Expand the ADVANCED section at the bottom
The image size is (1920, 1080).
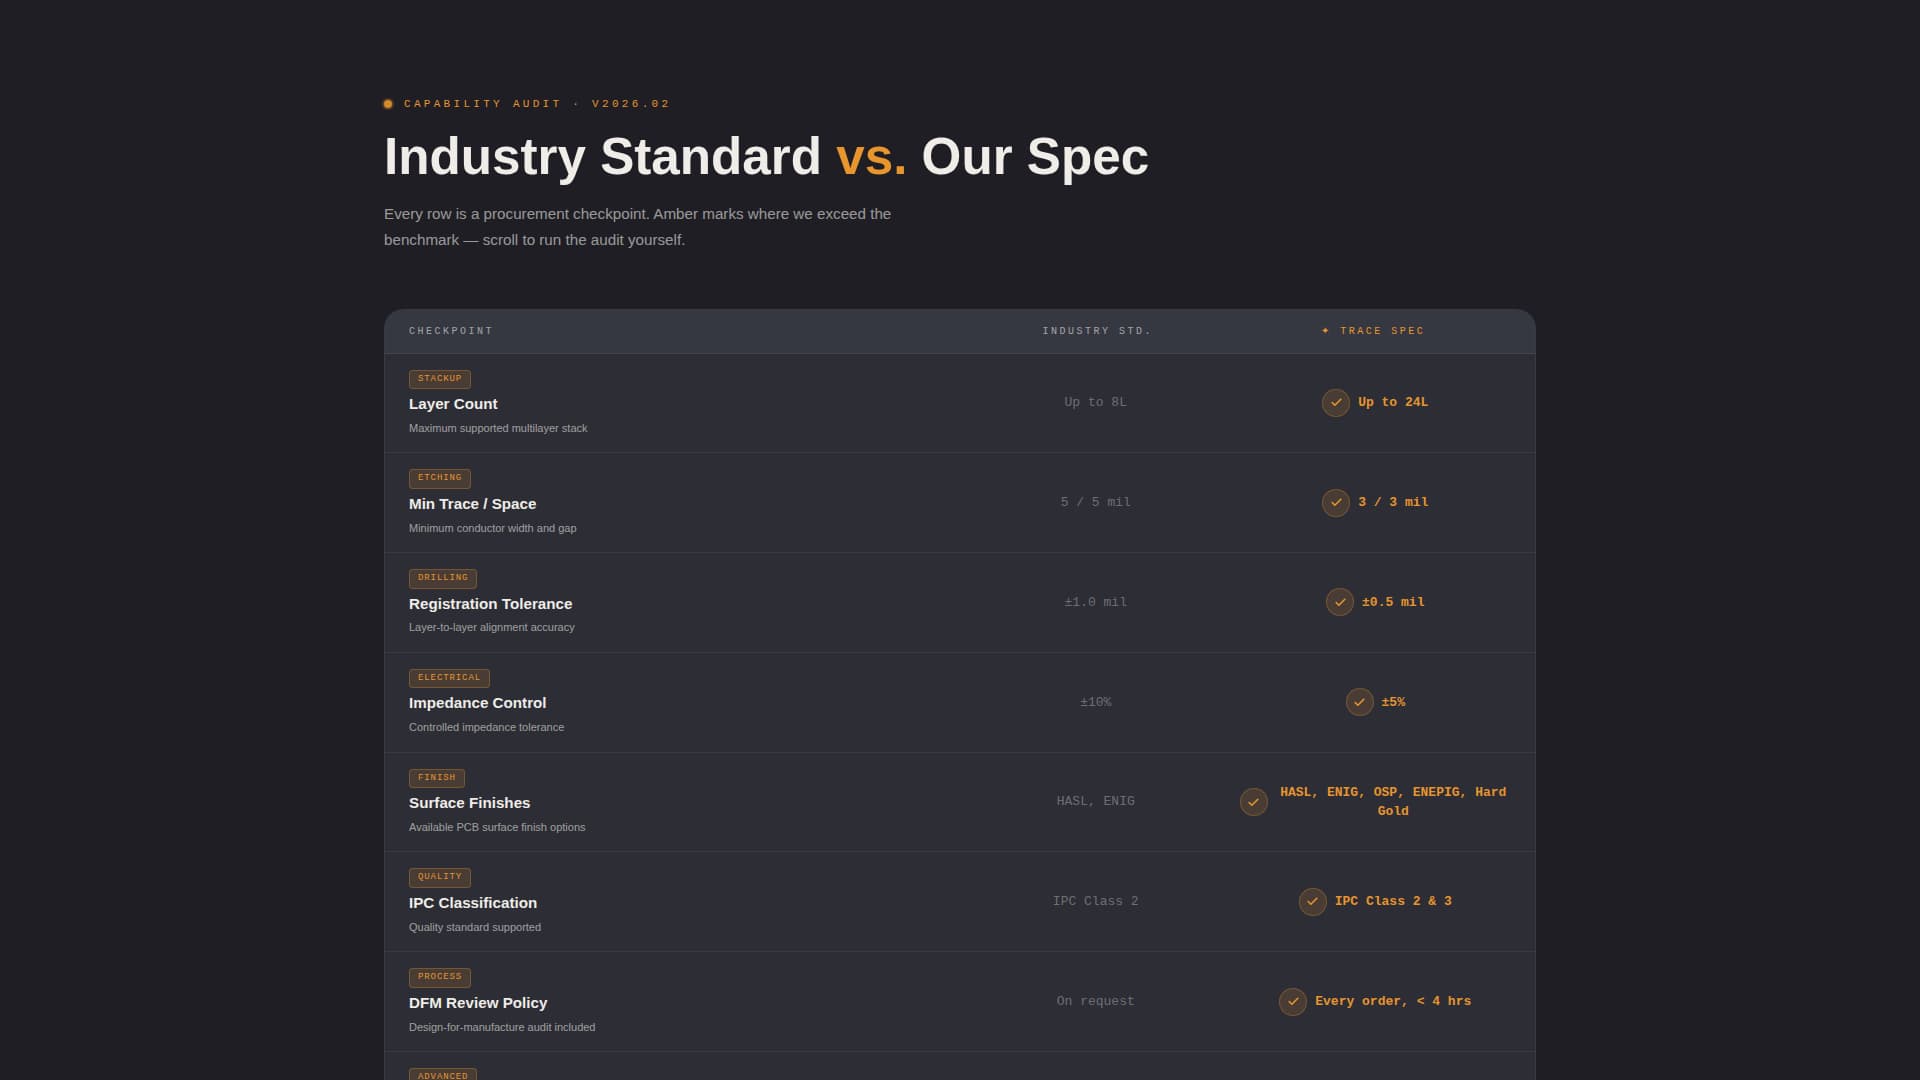click(x=443, y=1074)
